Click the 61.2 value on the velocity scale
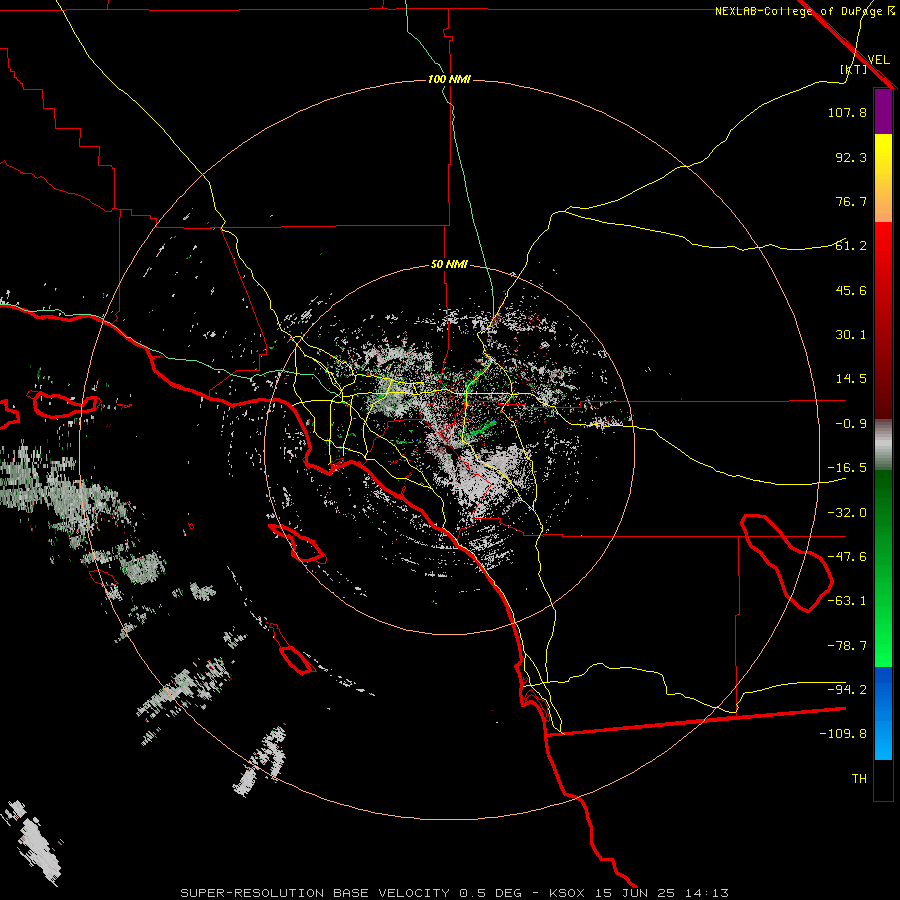Viewport: 900px width, 900px height. (851, 246)
